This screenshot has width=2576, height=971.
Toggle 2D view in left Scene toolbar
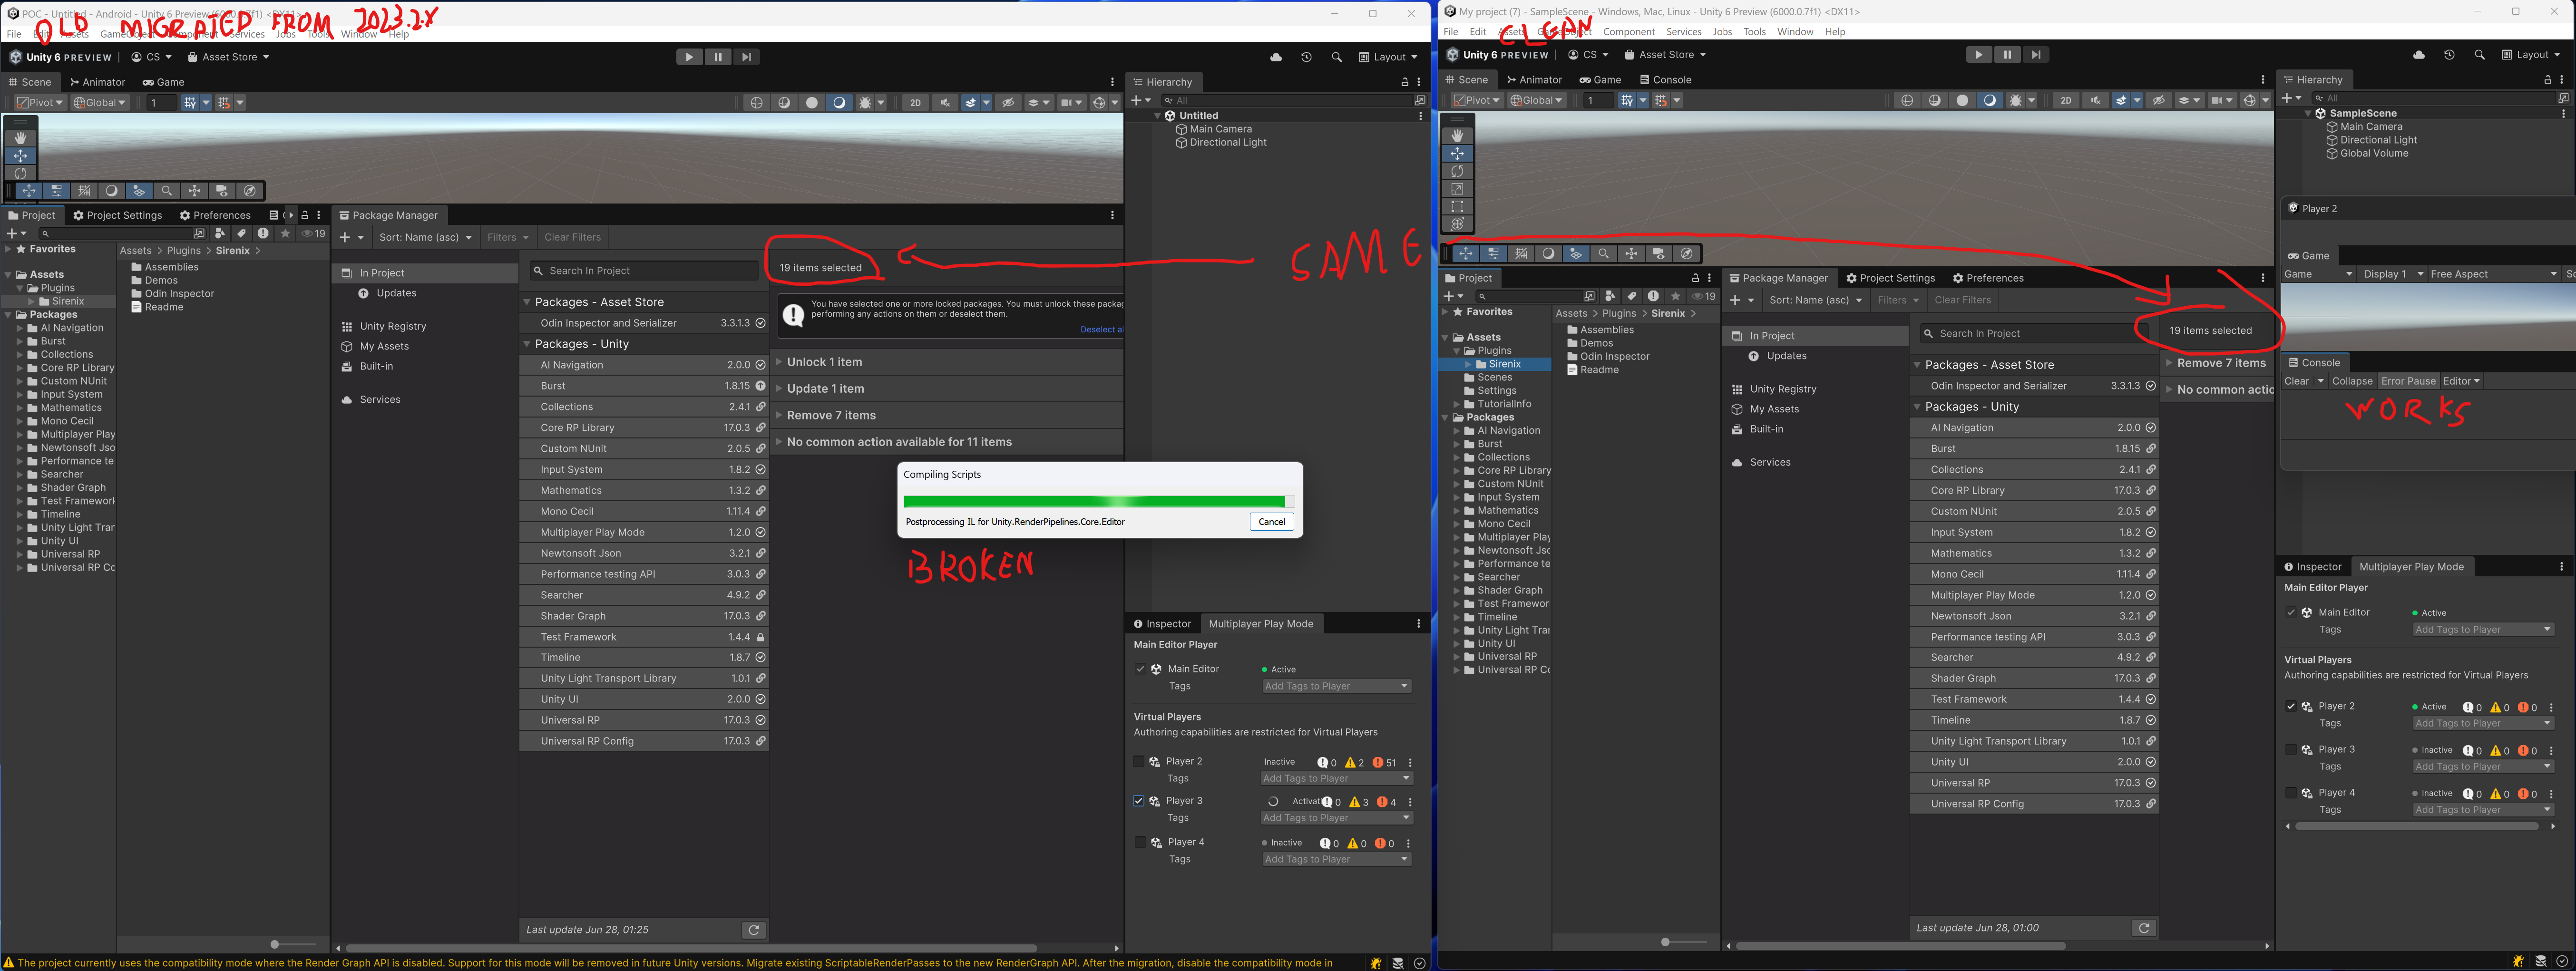pyautogui.click(x=915, y=103)
